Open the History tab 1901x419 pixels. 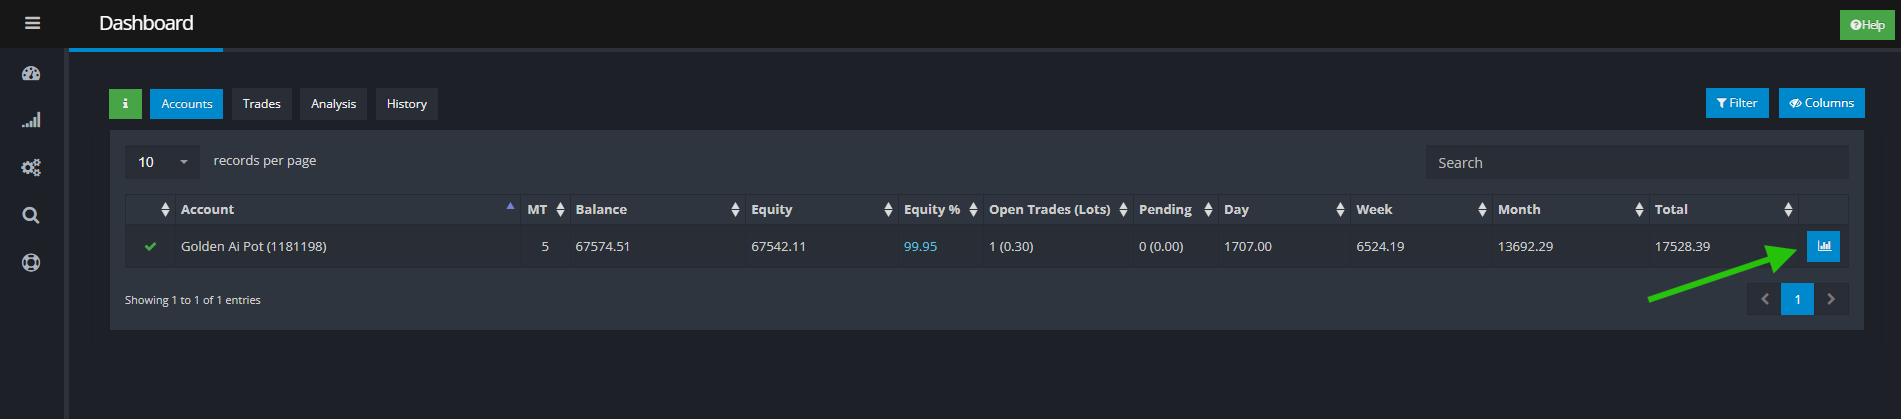406,104
